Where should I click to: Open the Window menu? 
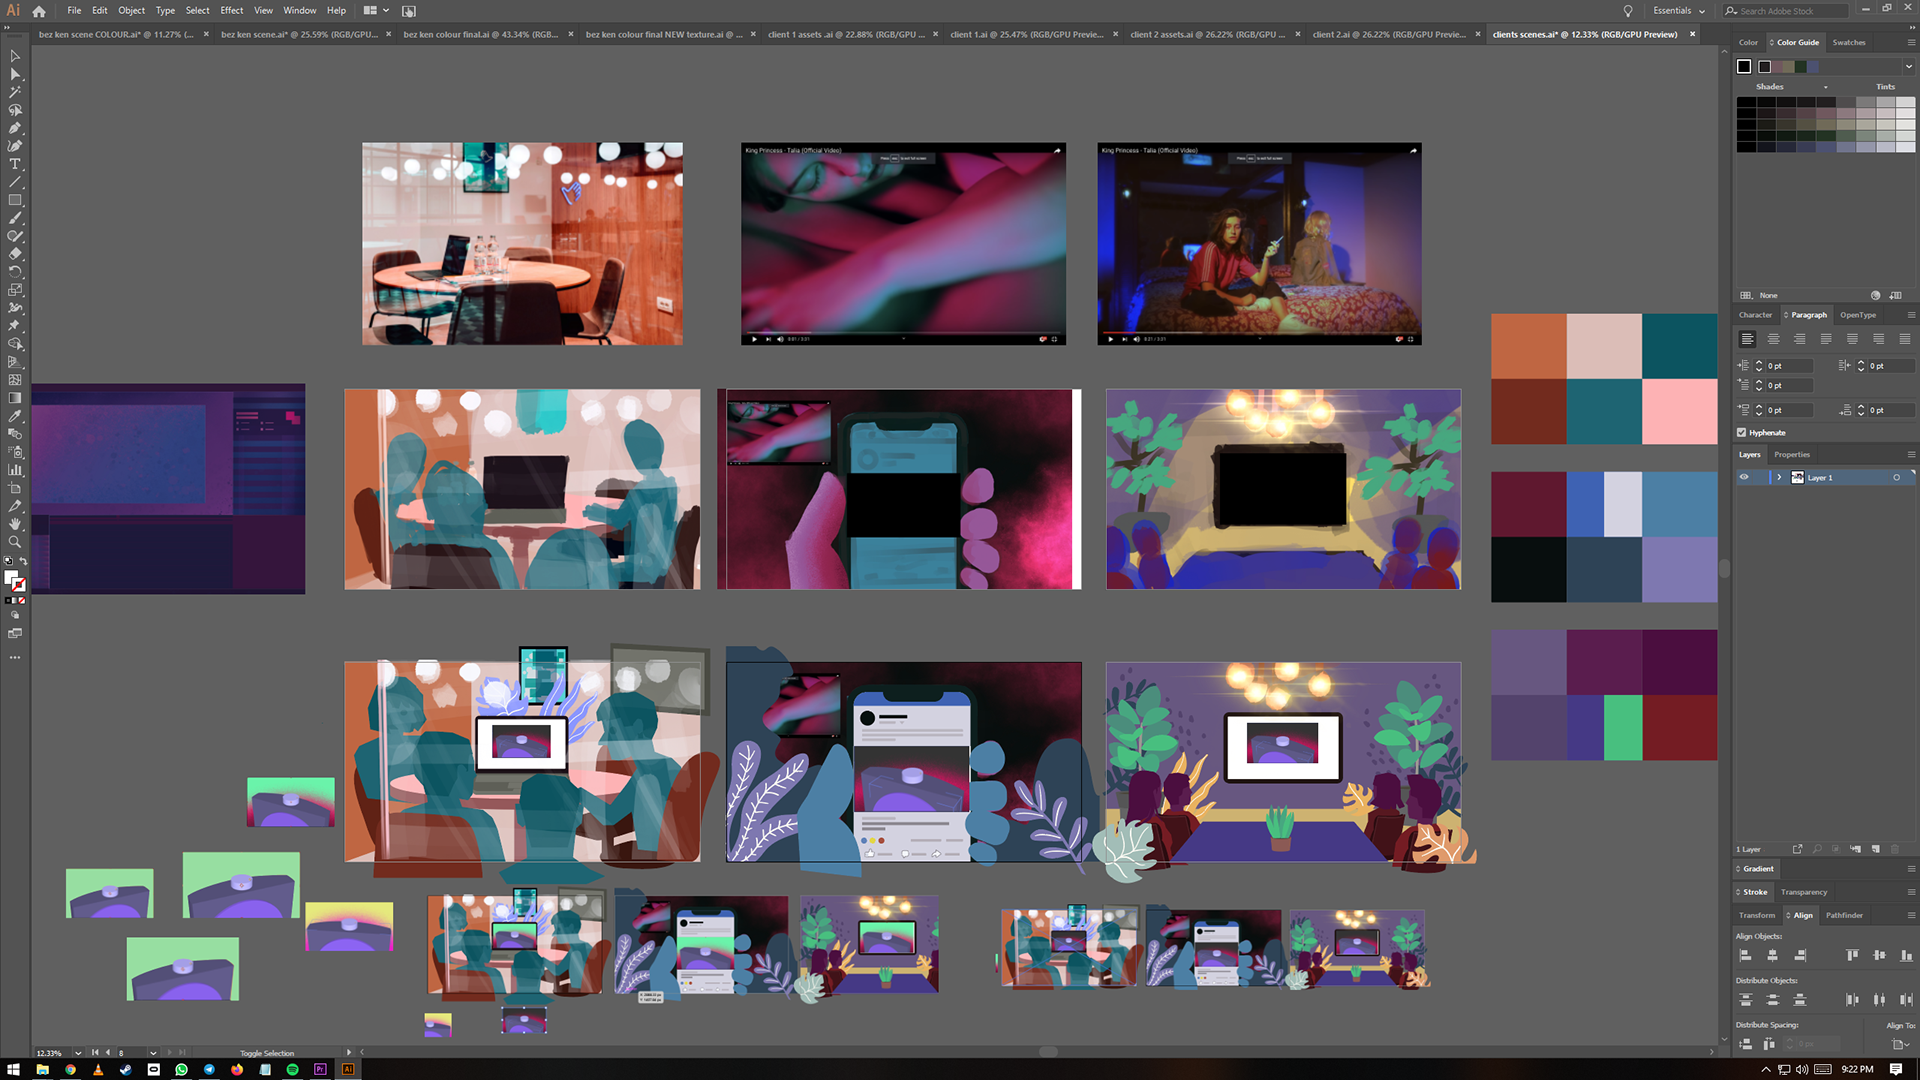tap(300, 11)
